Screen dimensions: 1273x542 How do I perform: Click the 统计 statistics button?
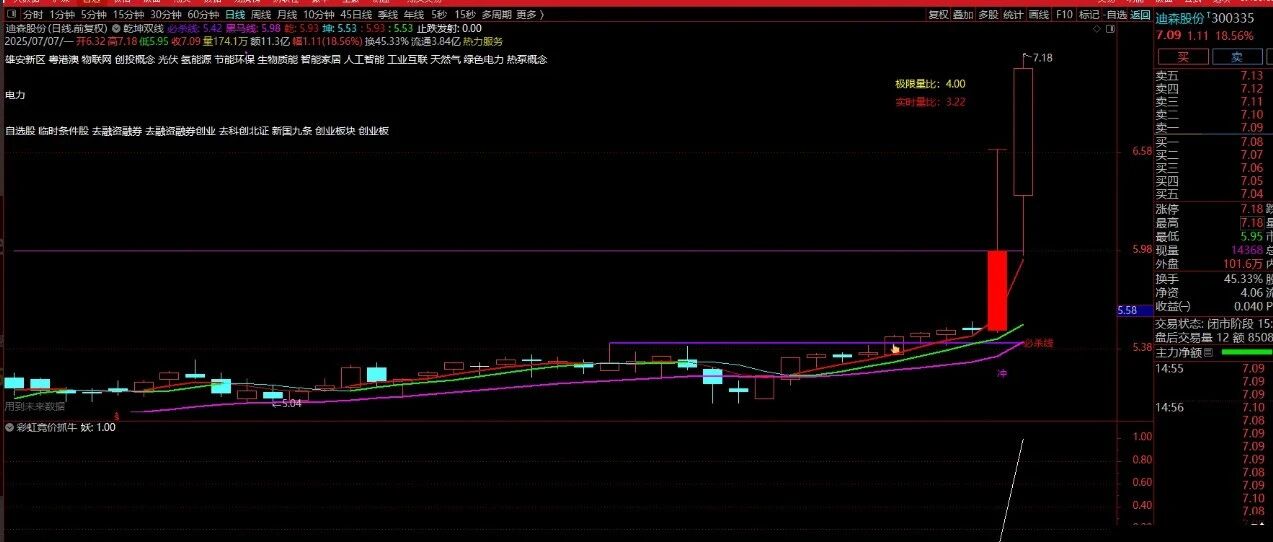[x=1014, y=15]
